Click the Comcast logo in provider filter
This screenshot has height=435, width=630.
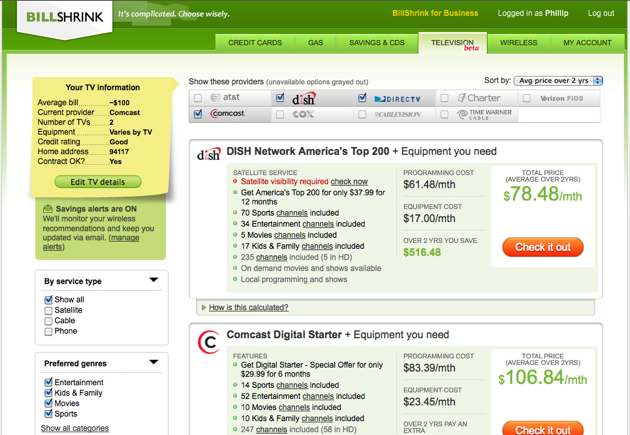tap(229, 114)
